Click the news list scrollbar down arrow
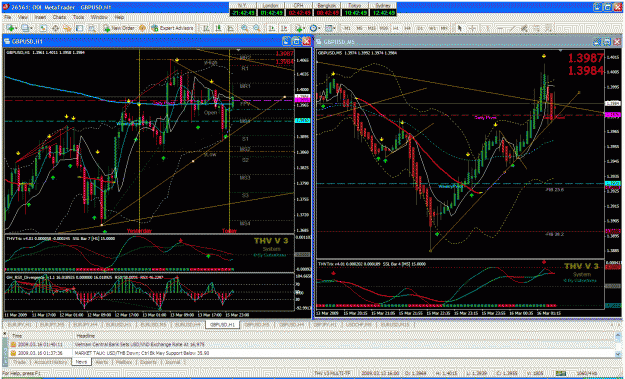 pyautogui.click(x=617, y=354)
